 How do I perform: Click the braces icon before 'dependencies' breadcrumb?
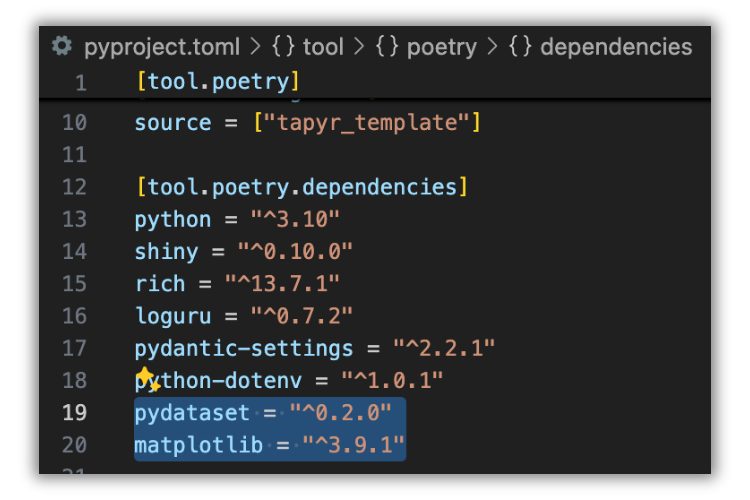519,46
